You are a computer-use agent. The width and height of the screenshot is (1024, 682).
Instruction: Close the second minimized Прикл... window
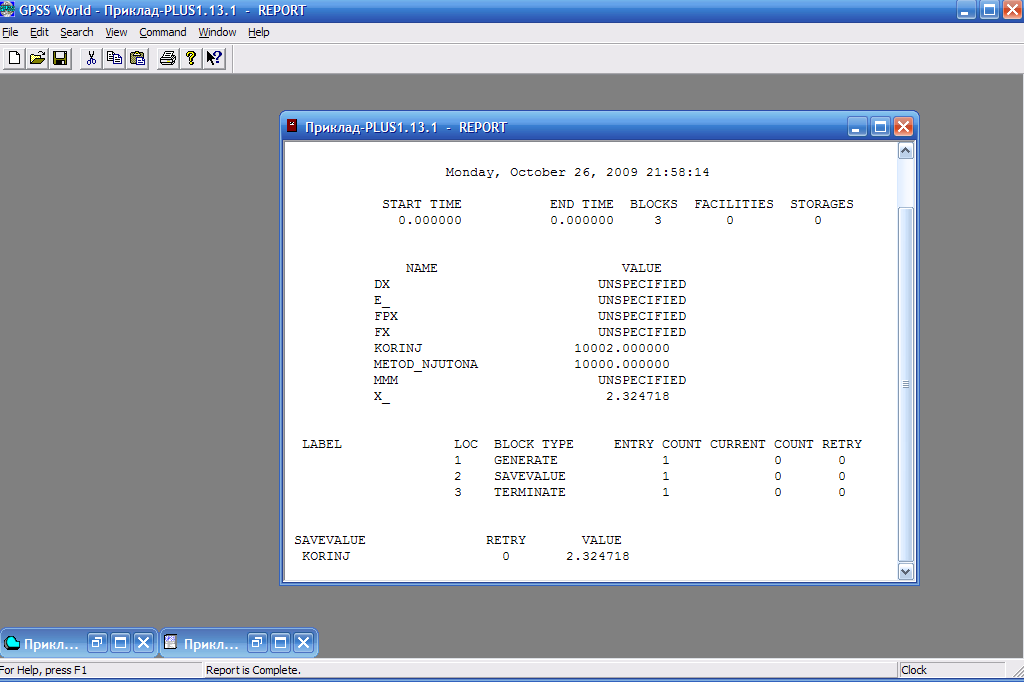point(303,643)
